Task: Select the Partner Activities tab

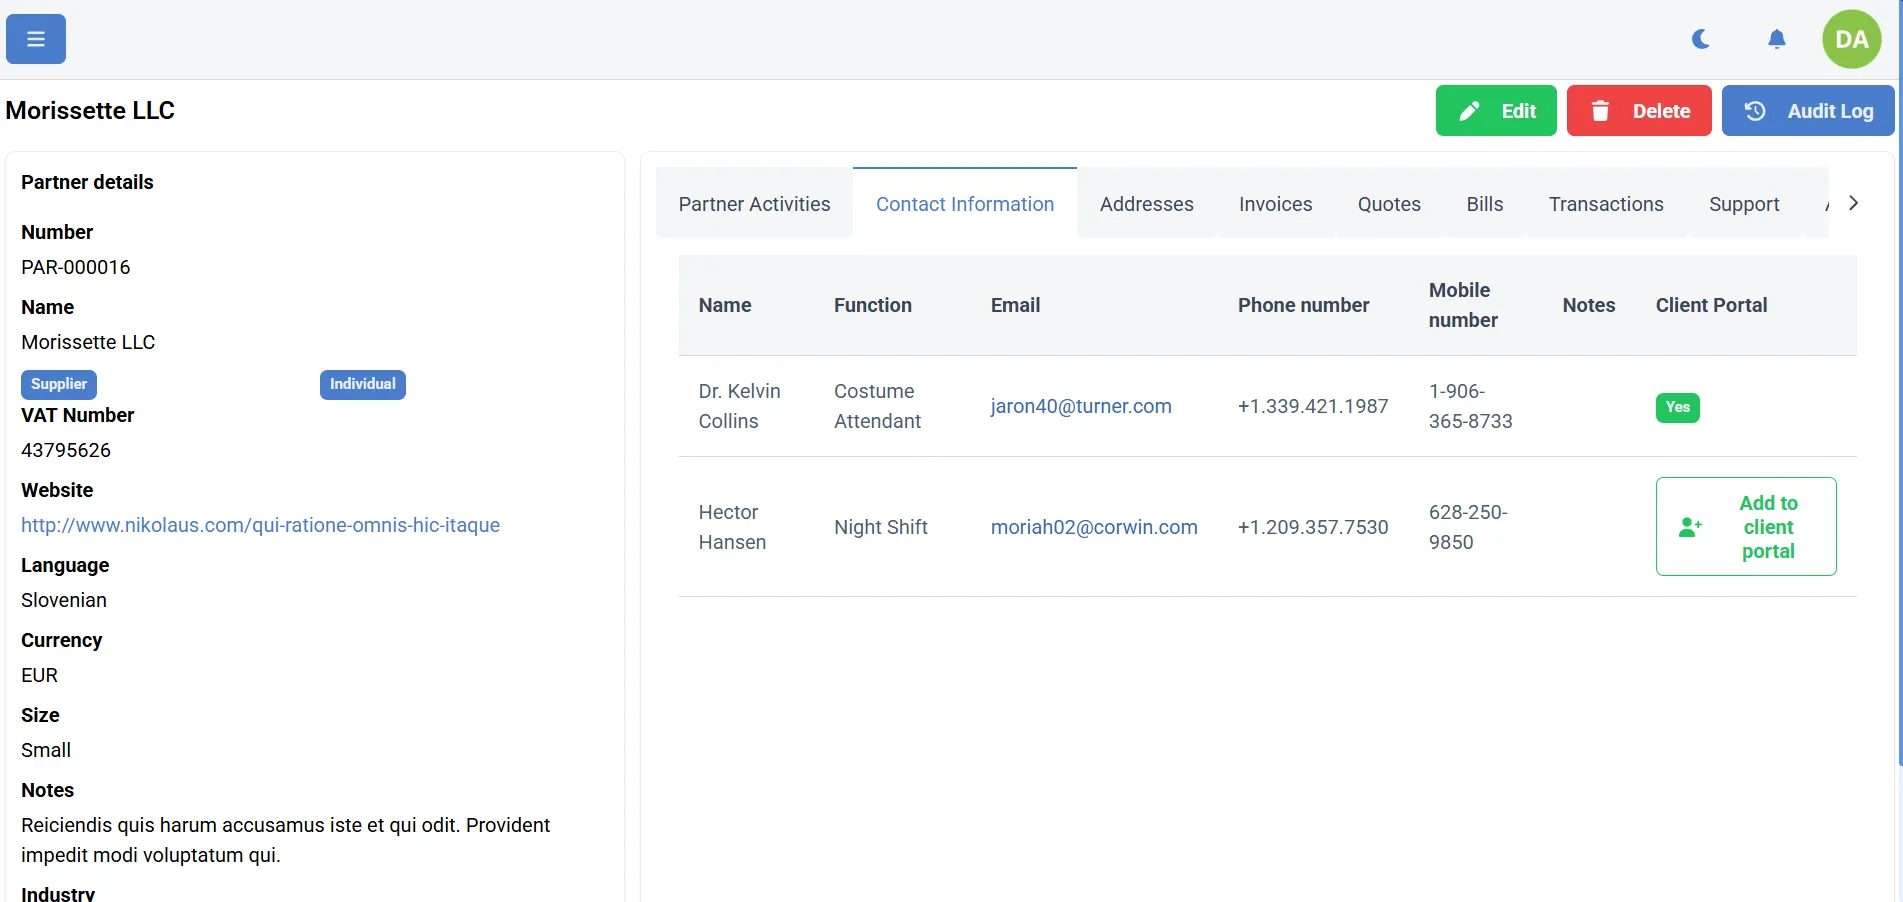Action: (754, 203)
